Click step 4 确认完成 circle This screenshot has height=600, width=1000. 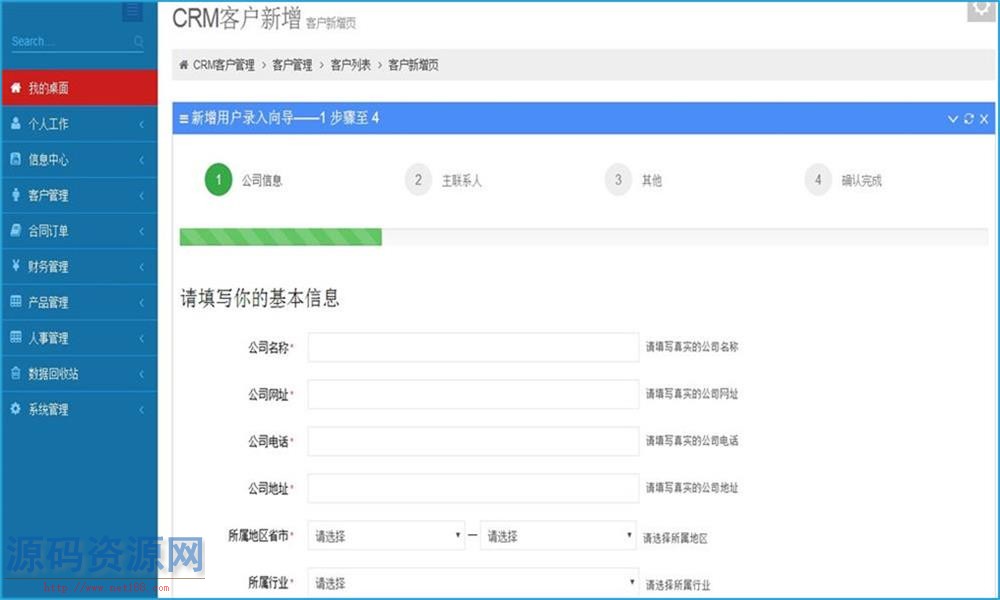coord(818,180)
